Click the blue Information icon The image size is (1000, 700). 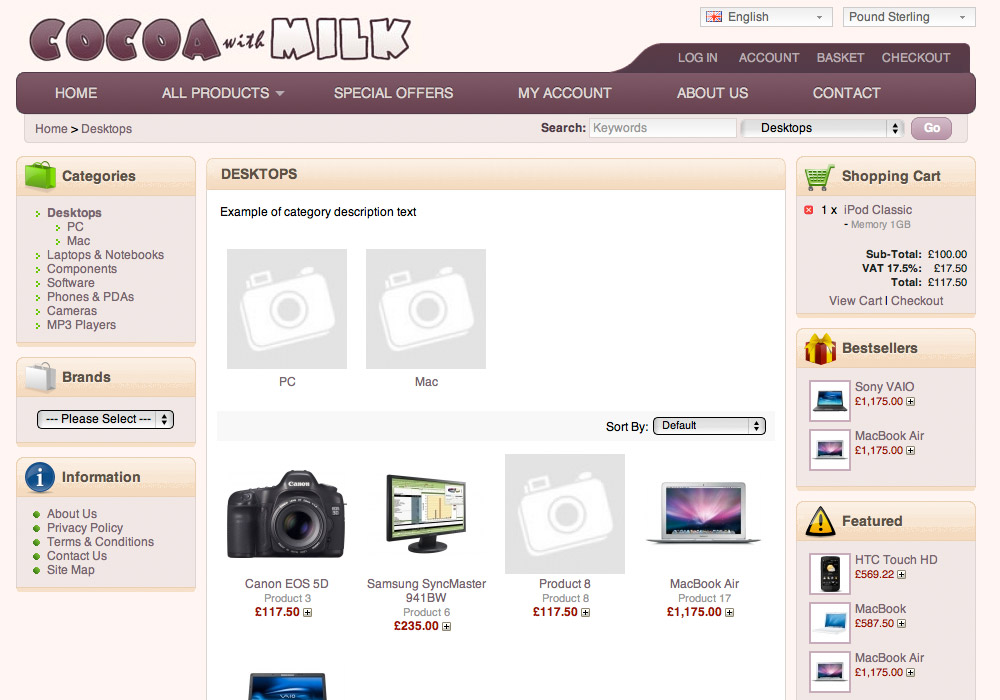coord(40,477)
